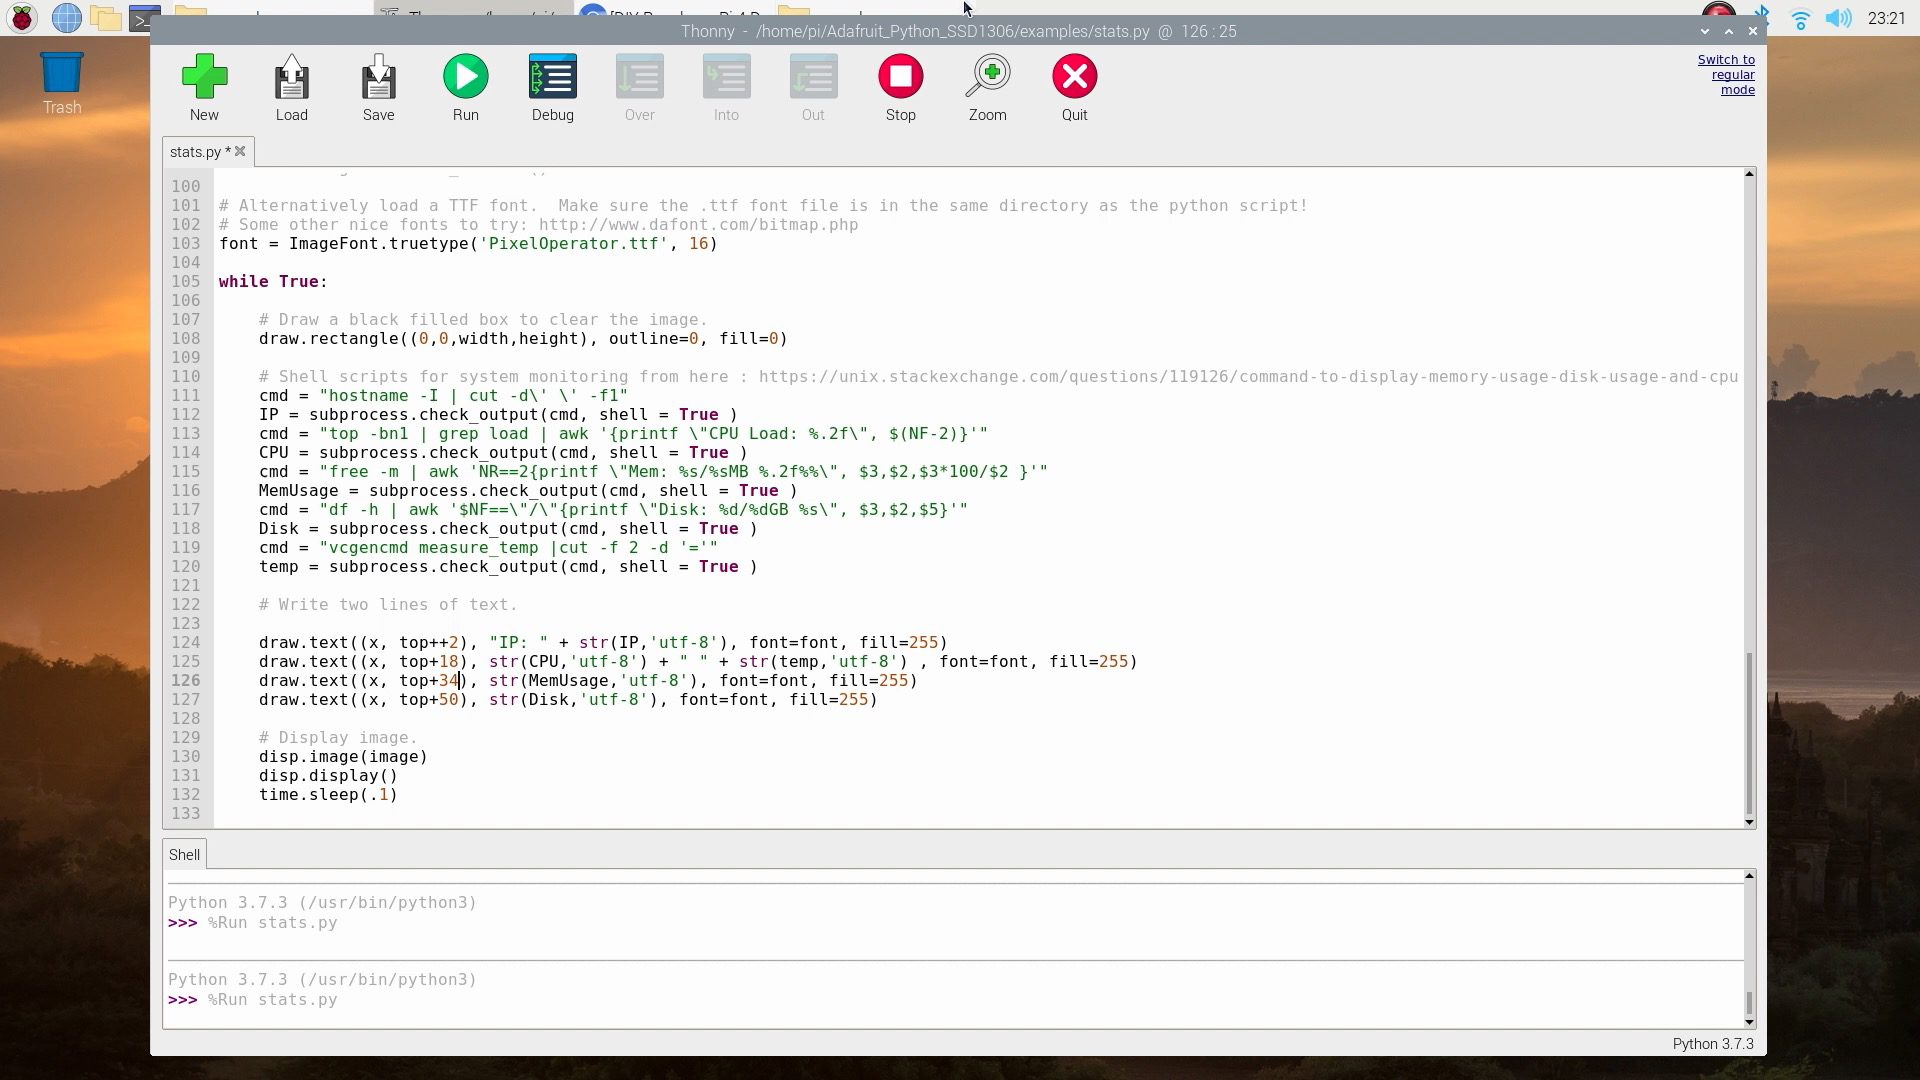This screenshot has width=1920, height=1080.
Task: Click the Load file icon
Action: click(291, 78)
